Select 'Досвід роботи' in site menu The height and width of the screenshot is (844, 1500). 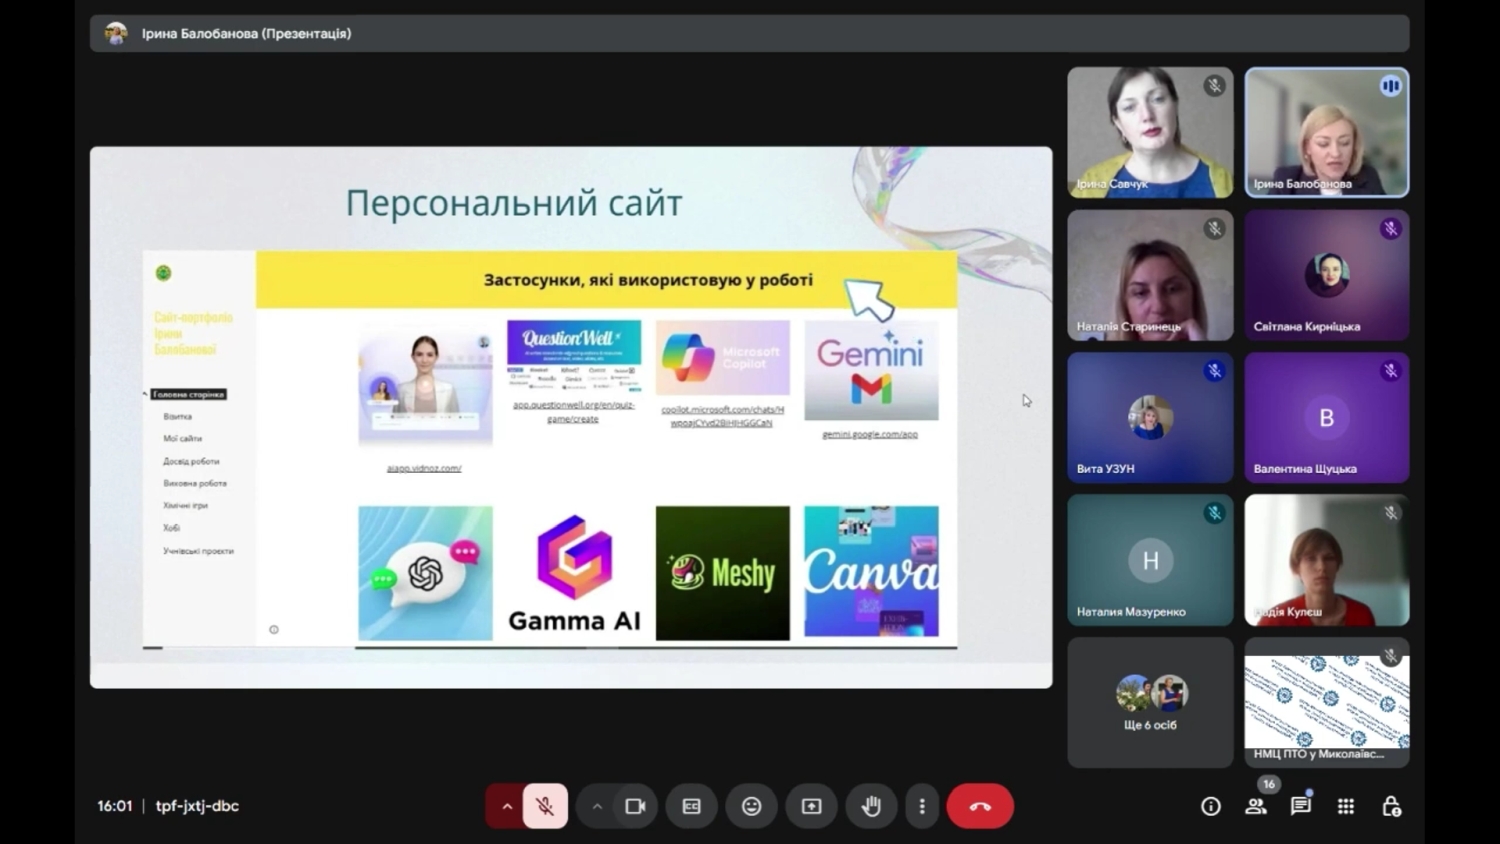click(191, 461)
